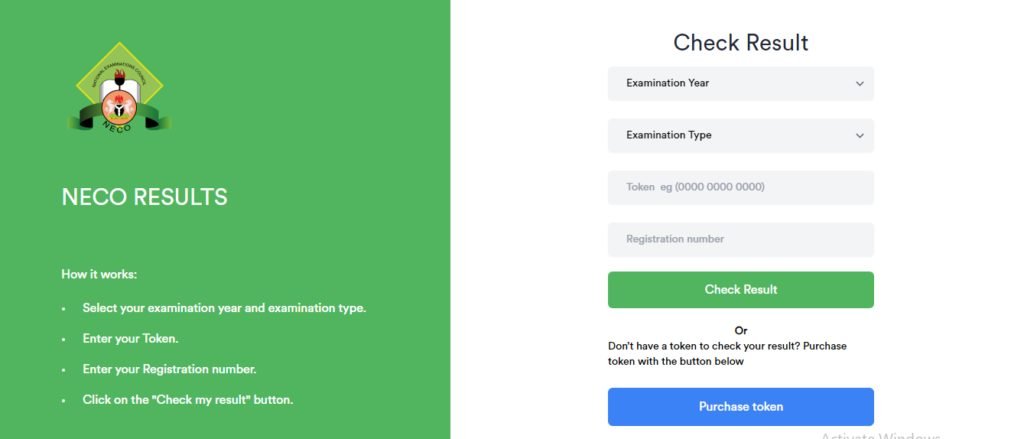Viewport: 1024px width, 439px height.
Task: Focus the Token input field
Action: (740, 188)
